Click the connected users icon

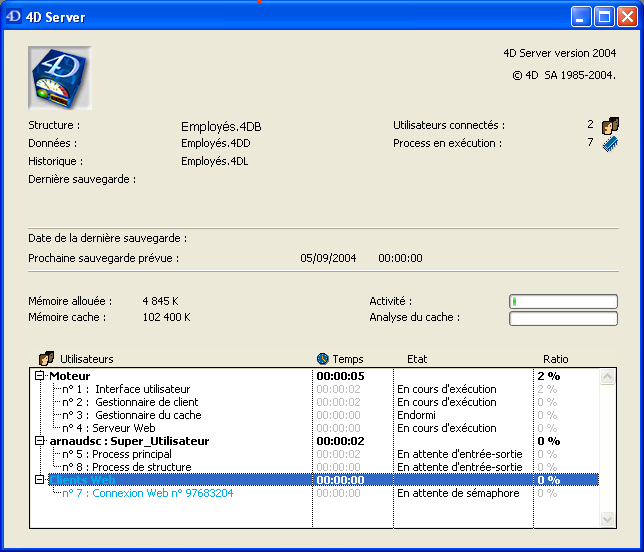pos(610,126)
